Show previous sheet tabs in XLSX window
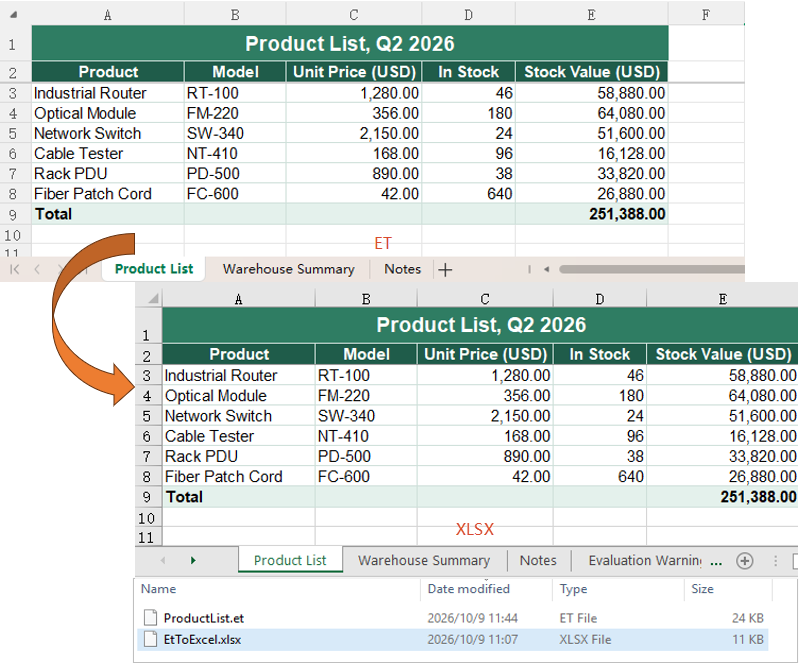Image resolution: width=802 pixels, height=663 pixels. click(x=163, y=561)
